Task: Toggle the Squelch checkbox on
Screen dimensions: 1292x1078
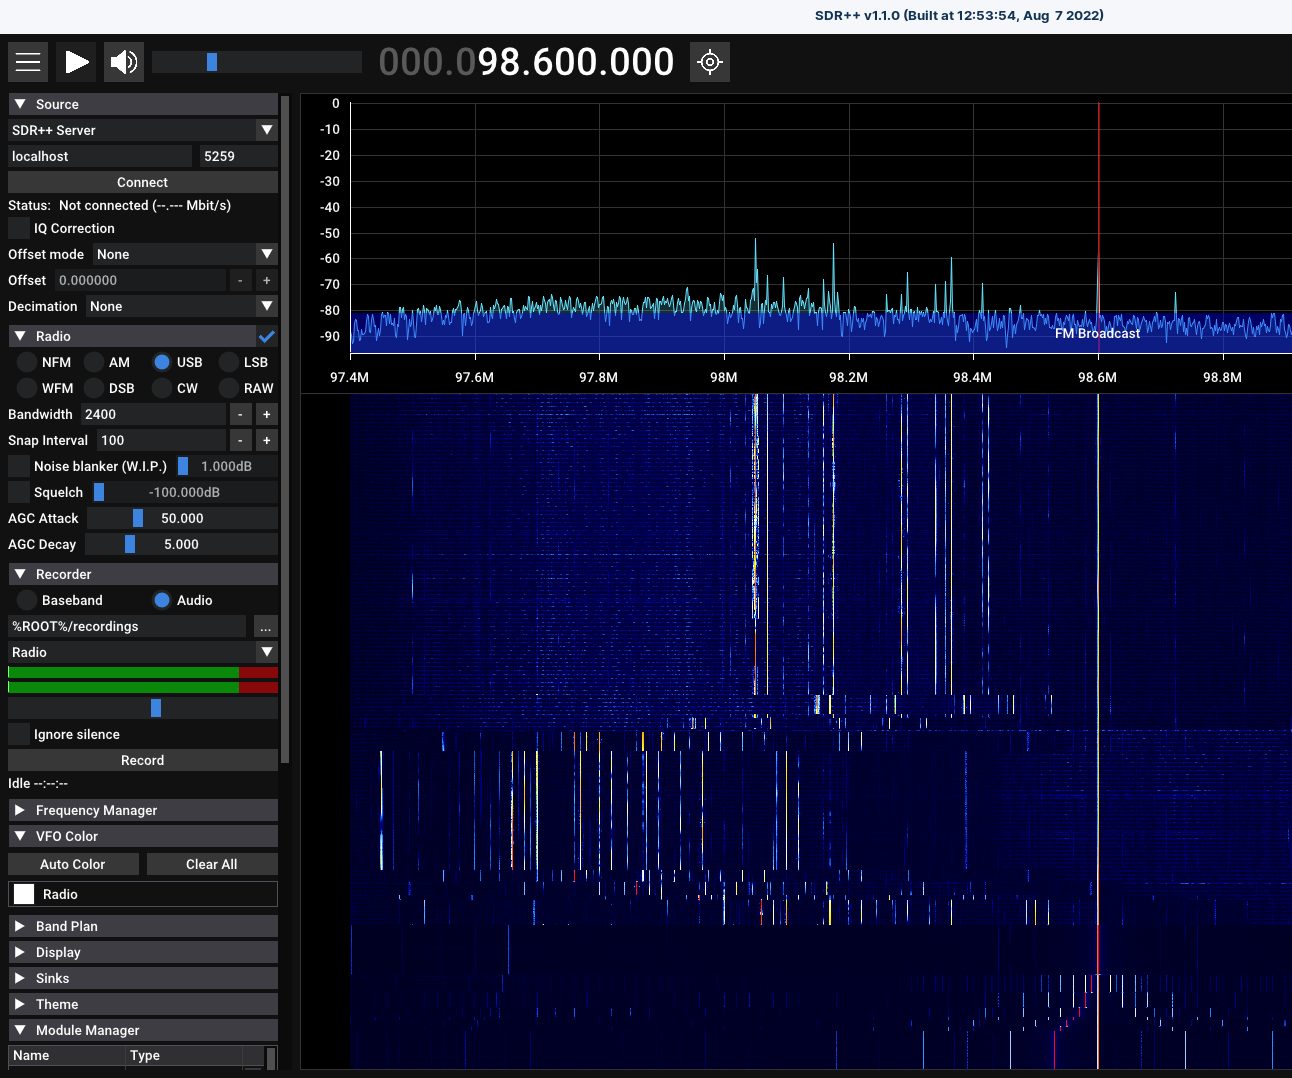Action: tap(18, 492)
